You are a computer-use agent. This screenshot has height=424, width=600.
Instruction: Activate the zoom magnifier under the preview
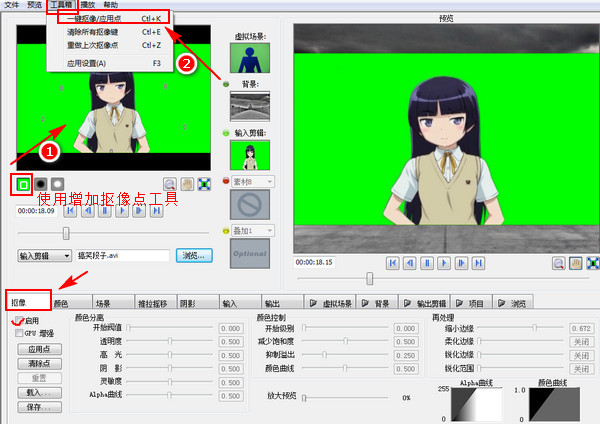coord(559,263)
